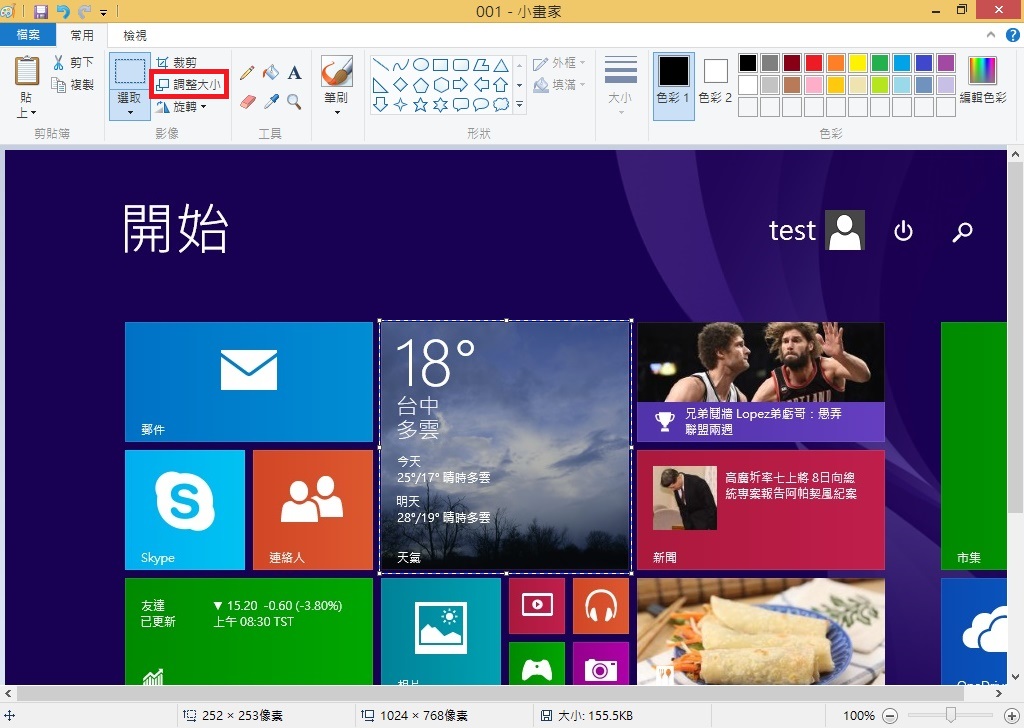This screenshot has height=728, width=1024.
Task: Switch to the 檢視 view tab
Action: 135,35
